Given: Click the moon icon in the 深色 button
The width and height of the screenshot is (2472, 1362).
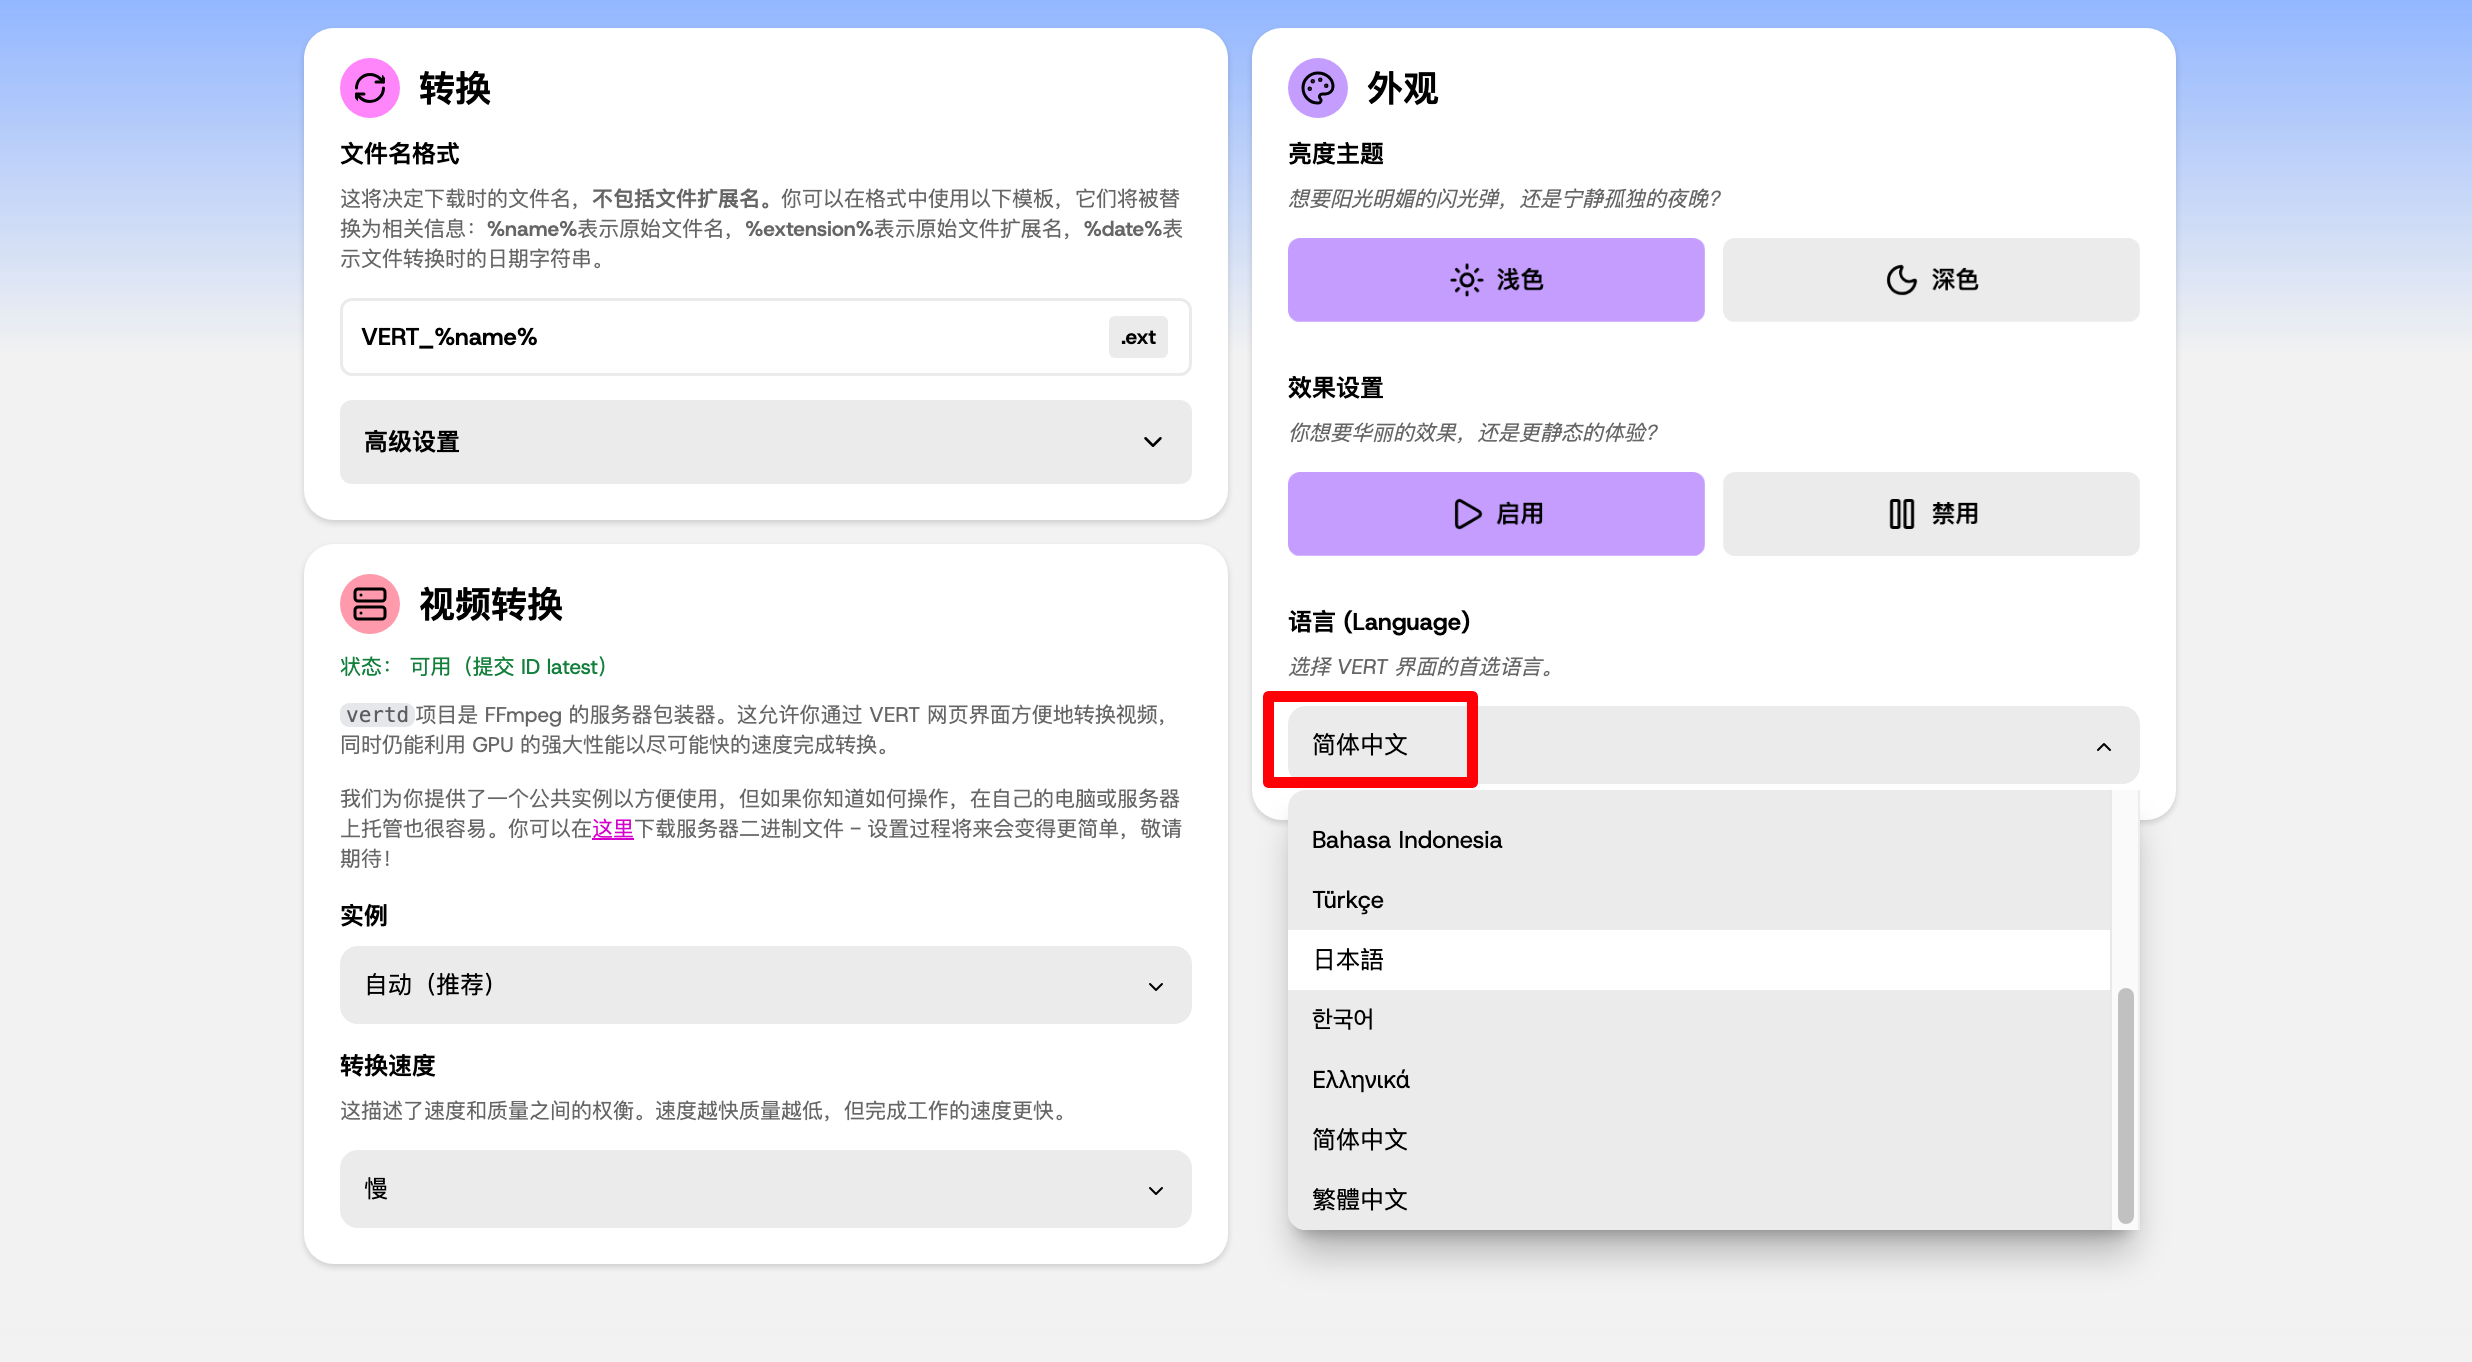Looking at the screenshot, I should coord(1901,280).
